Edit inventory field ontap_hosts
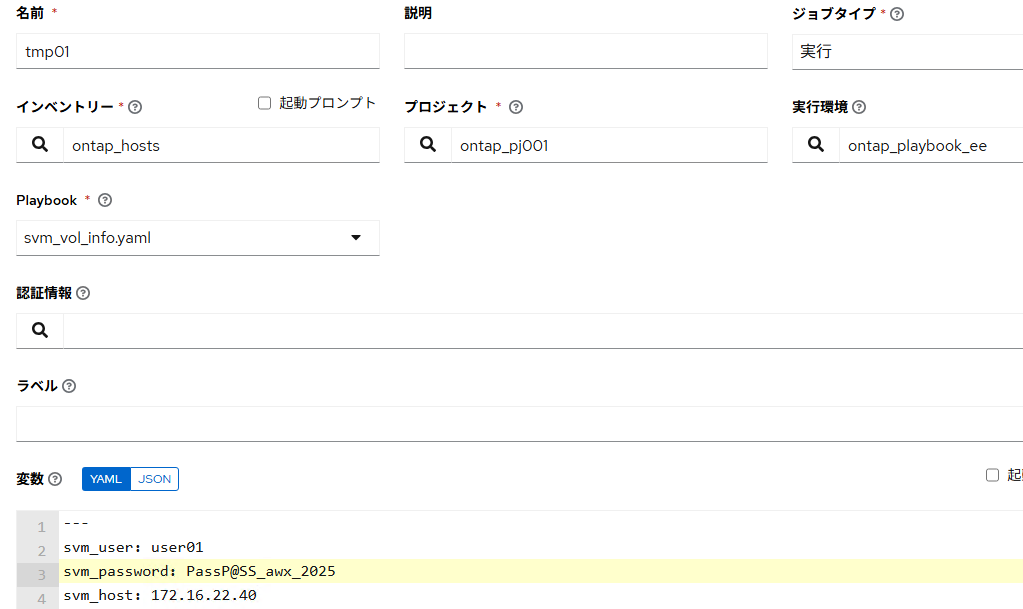The height and width of the screenshot is (609, 1023). point(221,146)
